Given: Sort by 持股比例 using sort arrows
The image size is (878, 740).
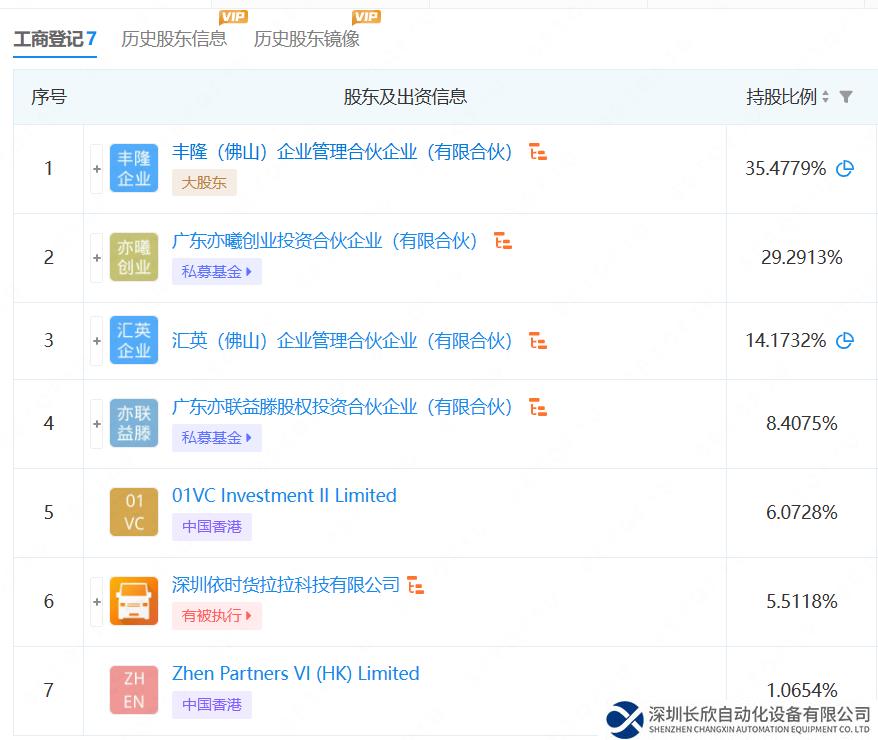Looking at the screenshot, I should [825, 97].
